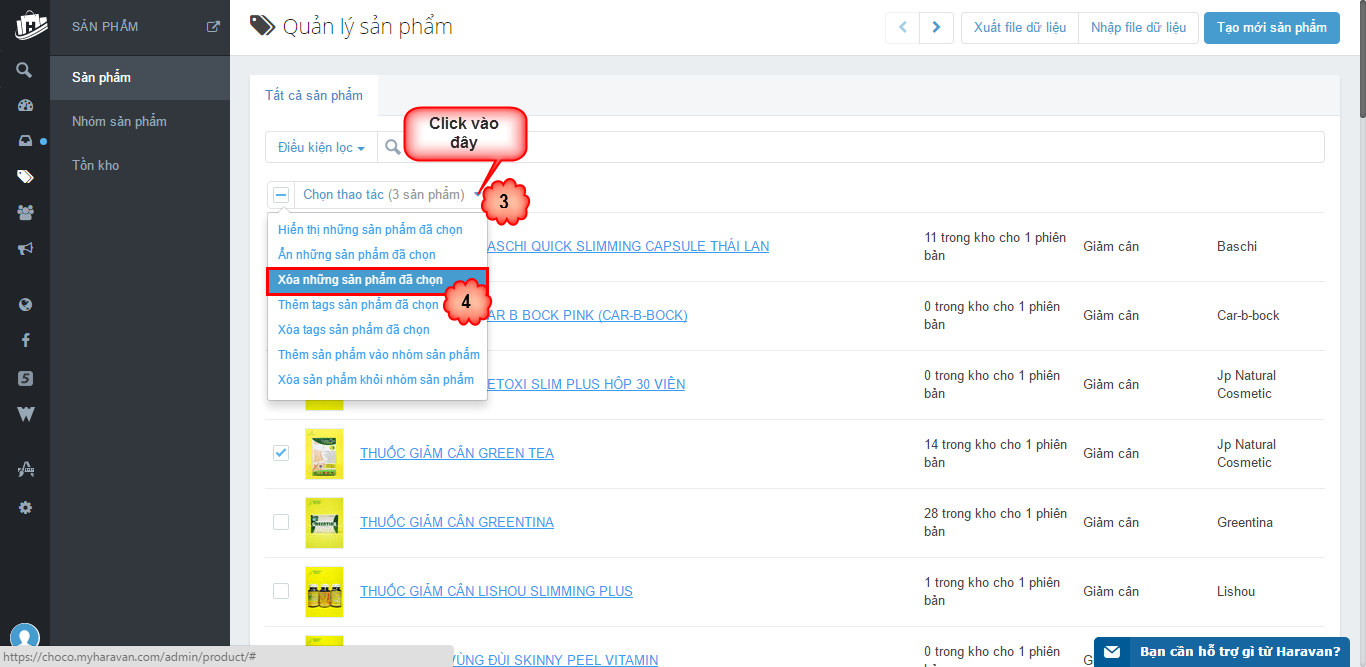Click the external link icon beside SẢN PHẨM

pyautogui.click(x=213, y=27)
